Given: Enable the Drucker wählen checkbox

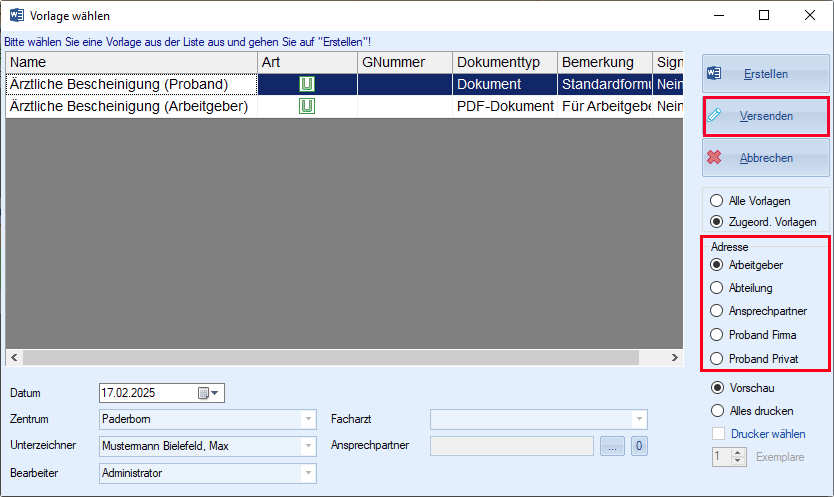Looking at the screenshot, I should click(x=719, y=434).
